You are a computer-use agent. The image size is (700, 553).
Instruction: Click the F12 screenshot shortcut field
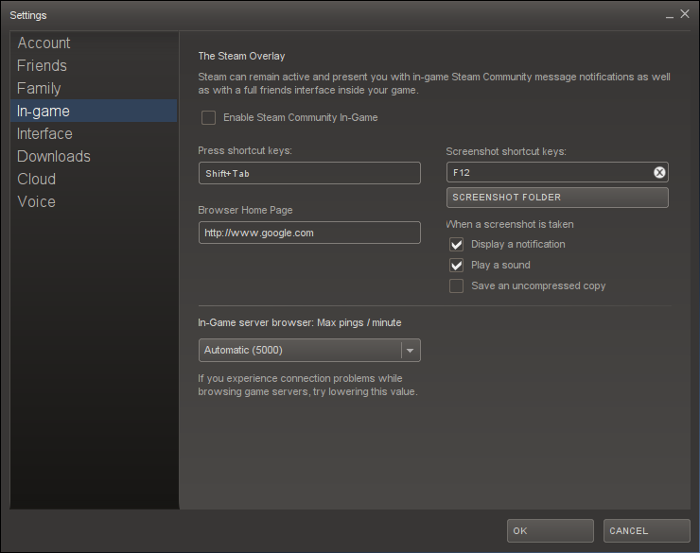click(x=557, y=172)
